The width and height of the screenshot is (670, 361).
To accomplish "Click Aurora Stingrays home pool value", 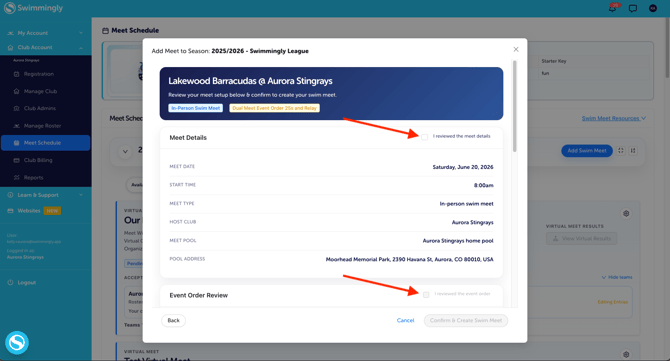I will coord(458,241).
